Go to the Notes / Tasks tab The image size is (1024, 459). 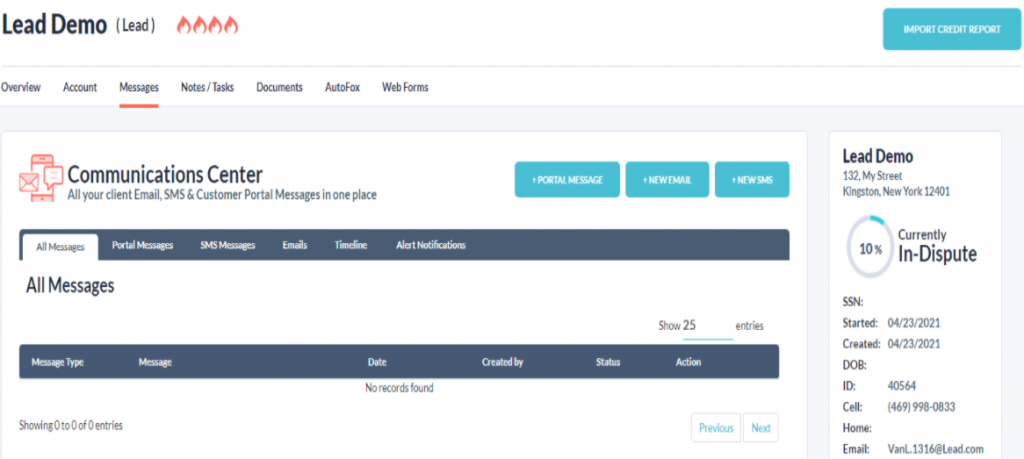[x=207, y=88]
